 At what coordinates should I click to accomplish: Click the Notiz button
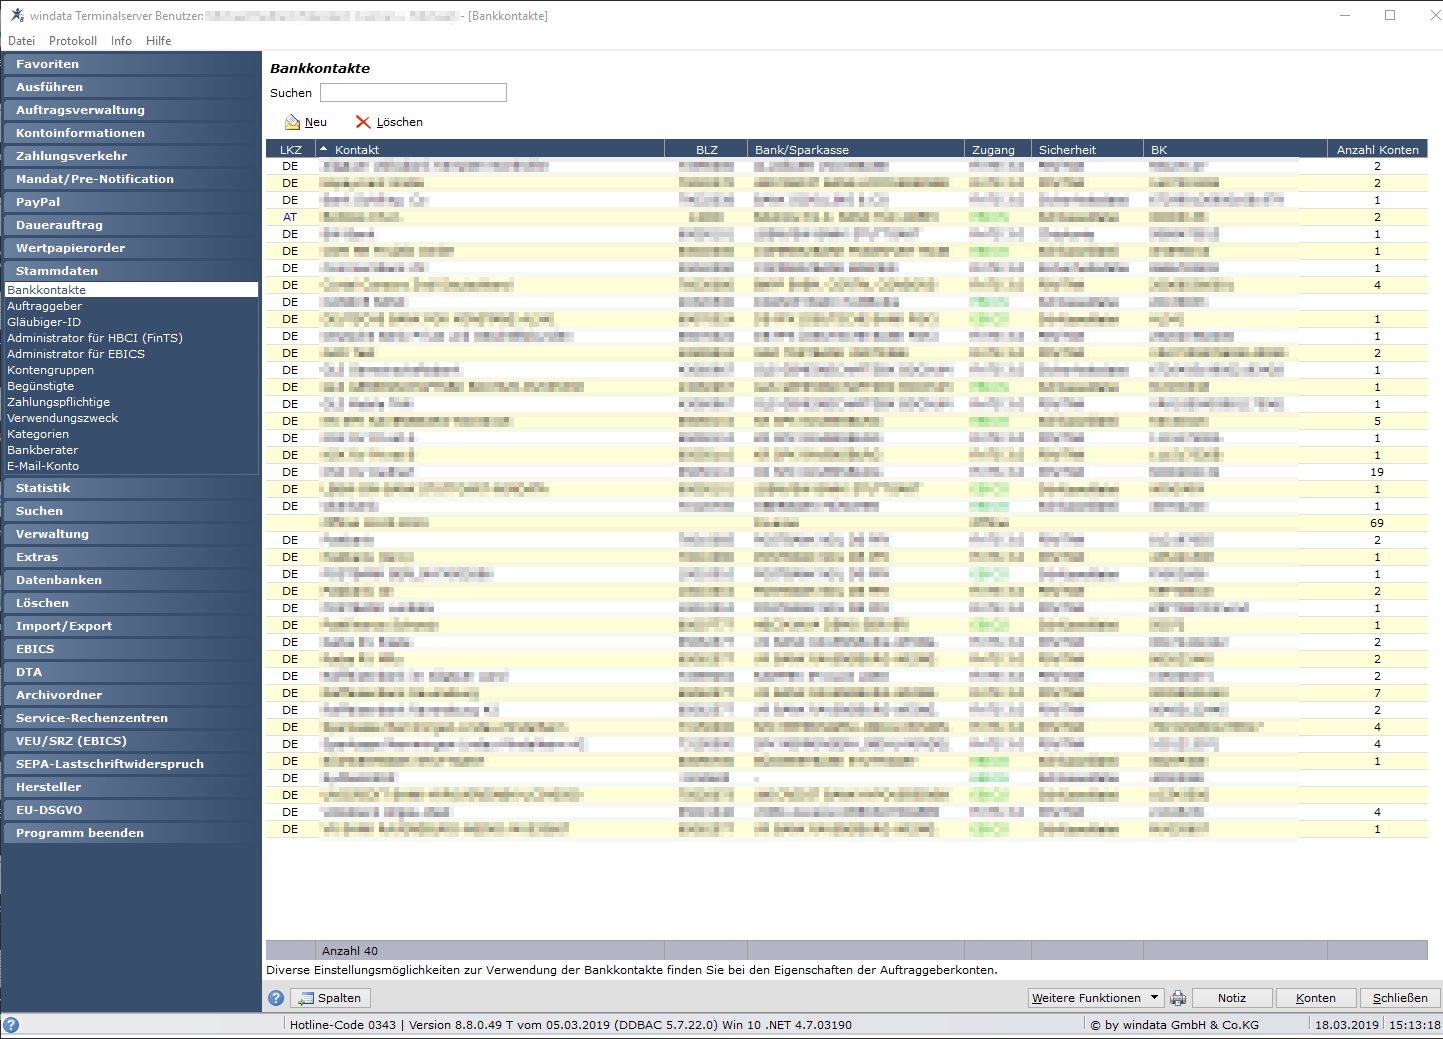(x=1232, y=998)
